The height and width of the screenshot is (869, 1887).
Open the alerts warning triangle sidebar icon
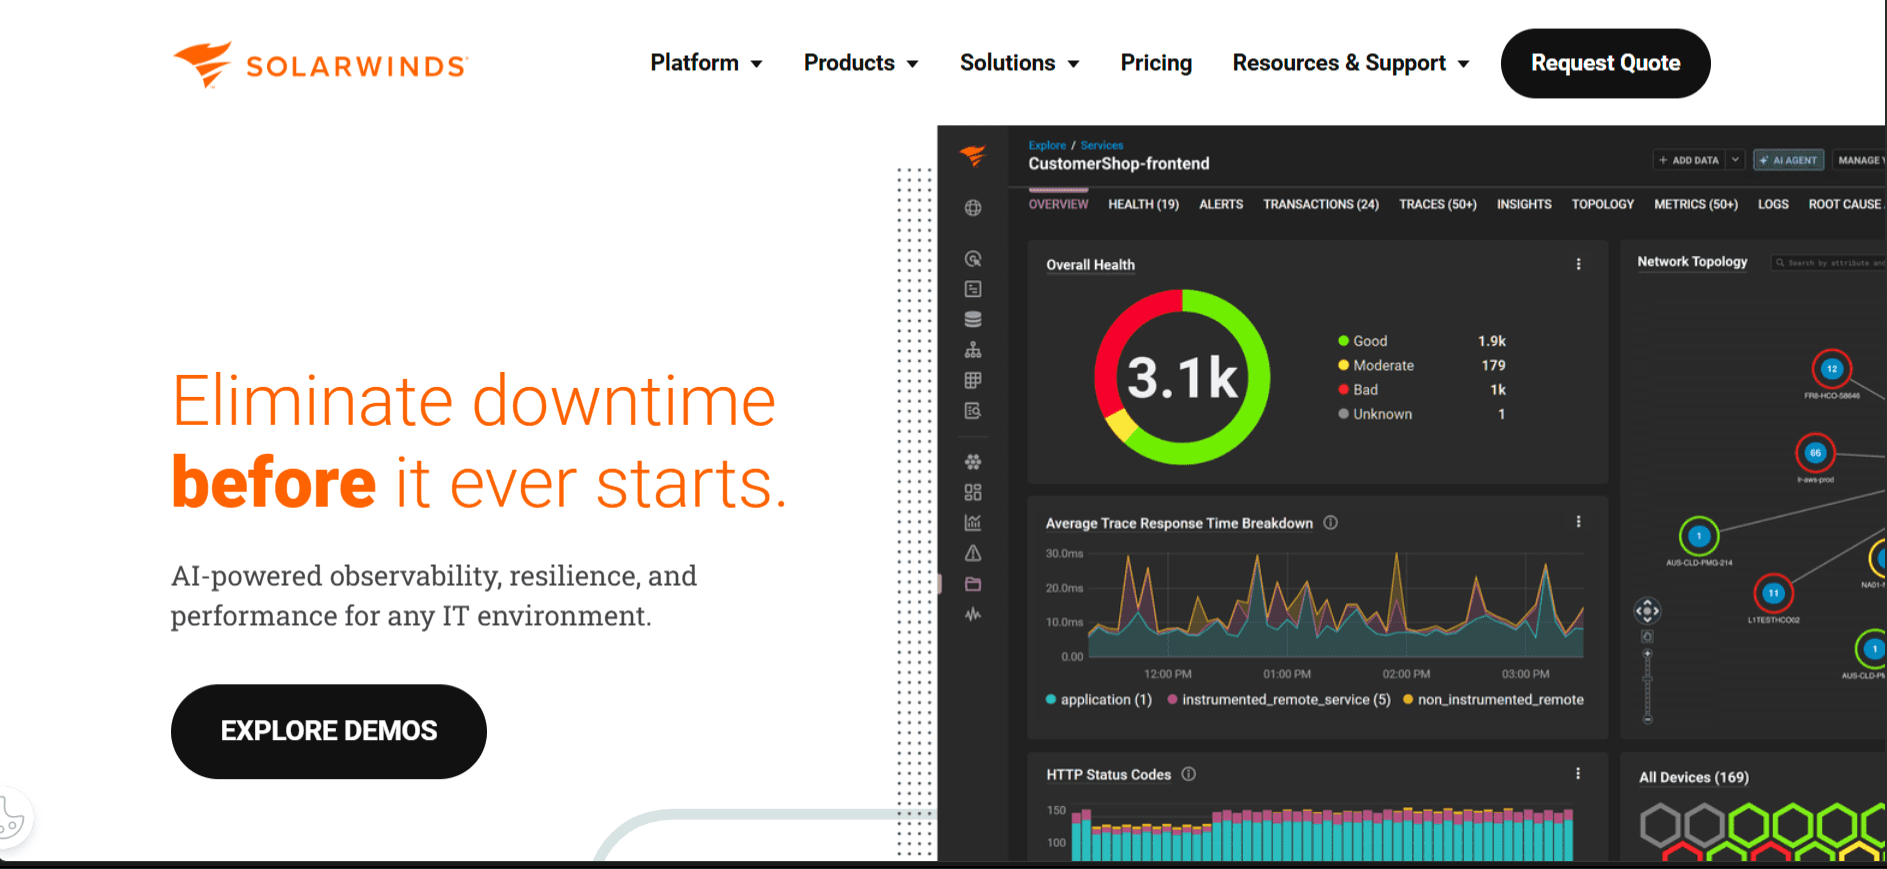[x=973, y=553]
